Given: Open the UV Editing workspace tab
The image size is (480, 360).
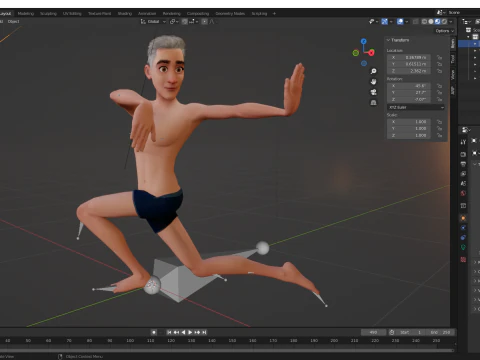Looking at the screenshot, I should pyautogui.click(x=72, y=13).
